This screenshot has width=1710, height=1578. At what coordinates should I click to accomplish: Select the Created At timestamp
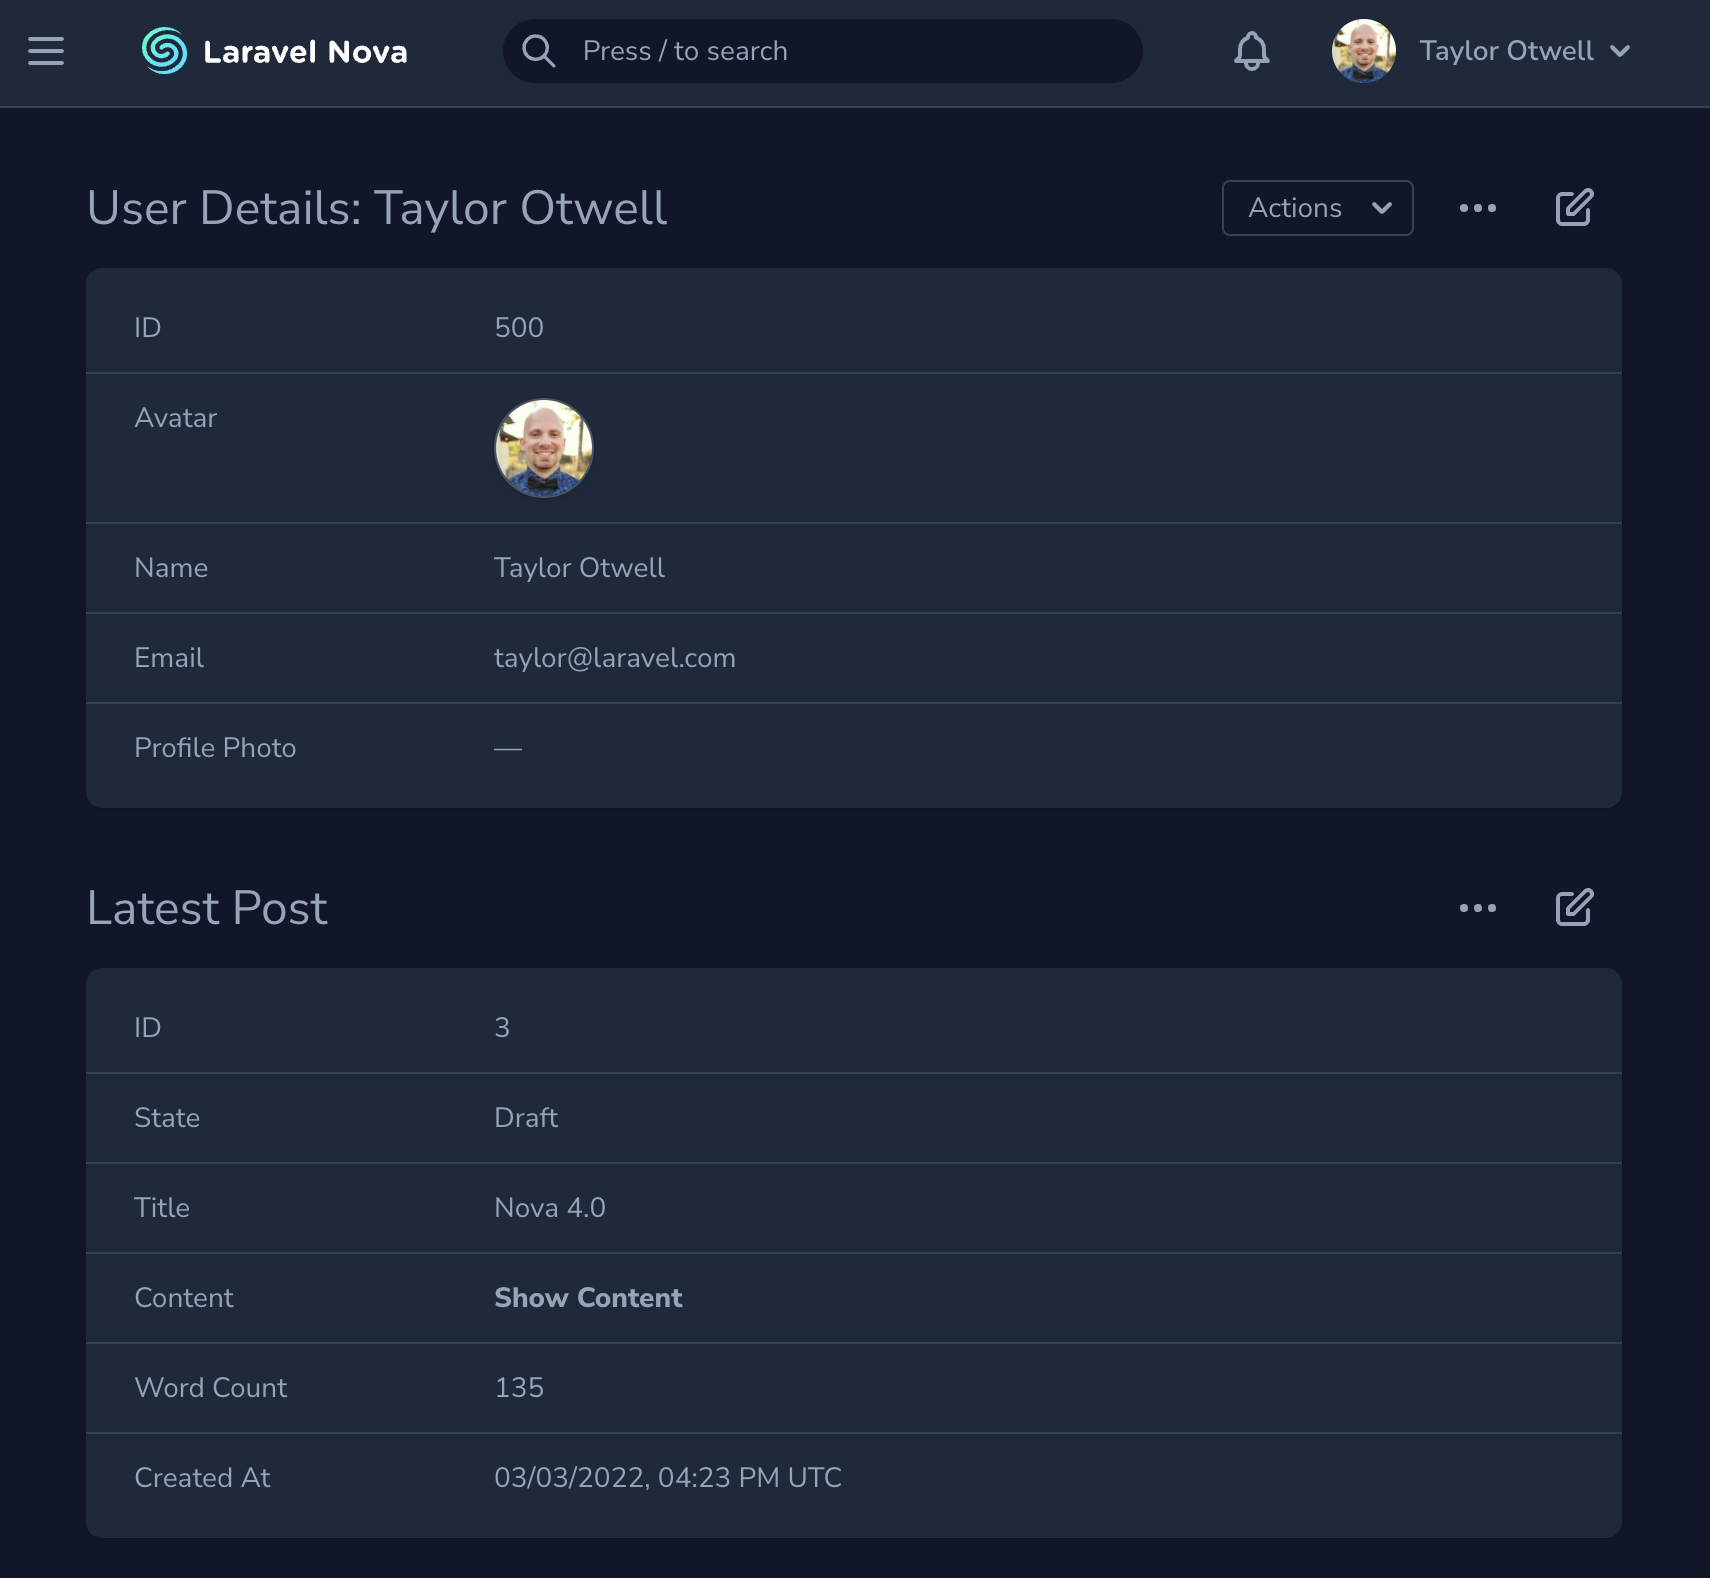(668, 1477)
